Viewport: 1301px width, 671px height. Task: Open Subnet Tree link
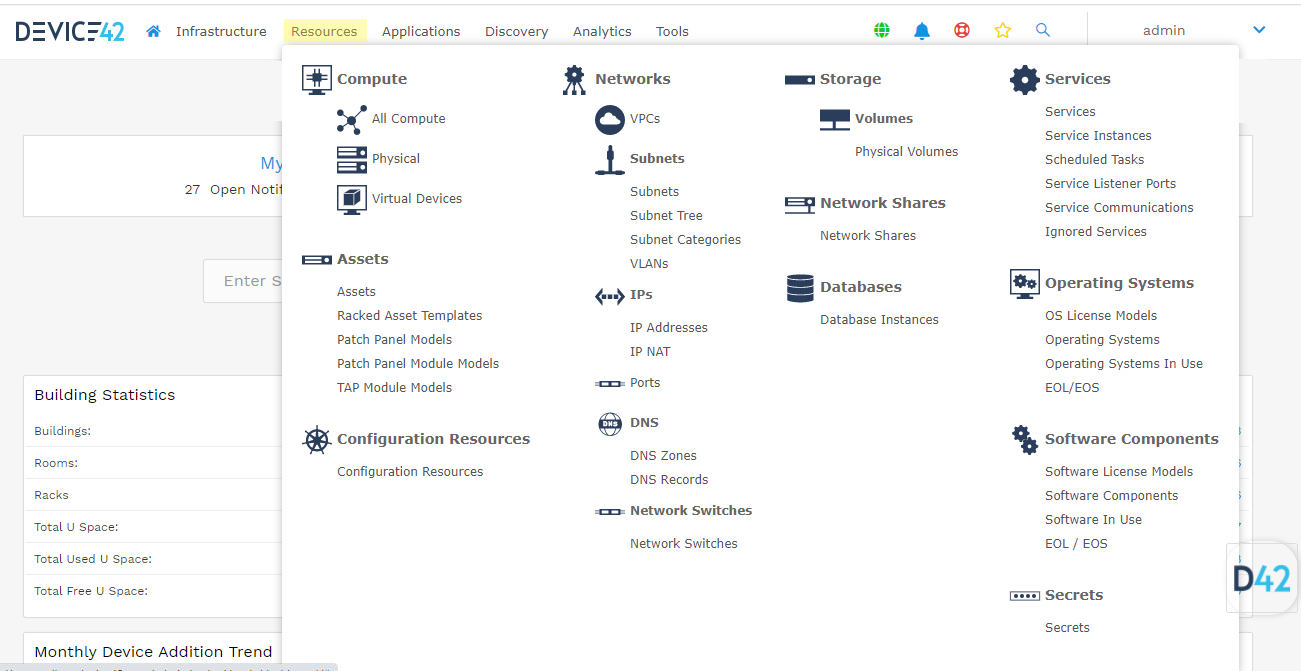click(x=666, y=216)
